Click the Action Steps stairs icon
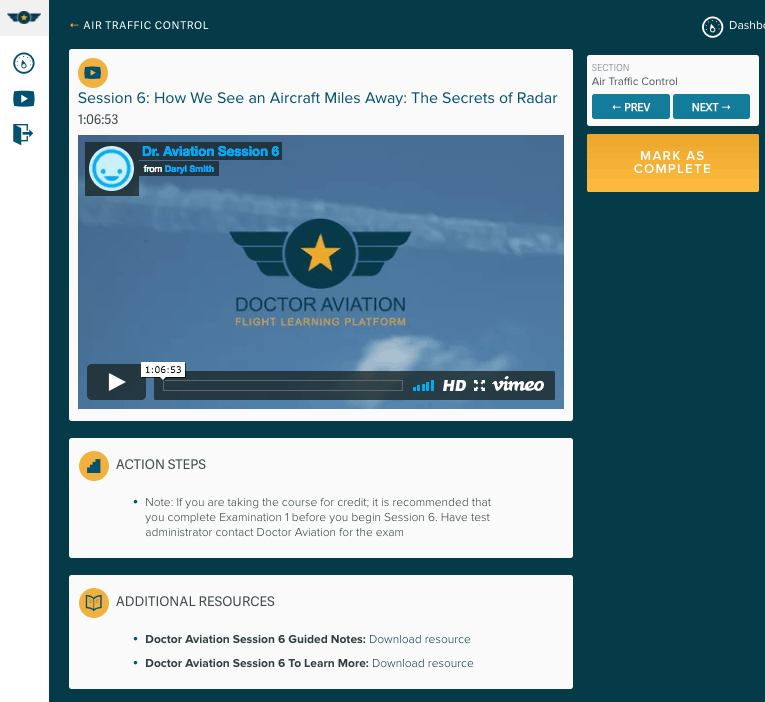The image size is (765, 702). 94,466
